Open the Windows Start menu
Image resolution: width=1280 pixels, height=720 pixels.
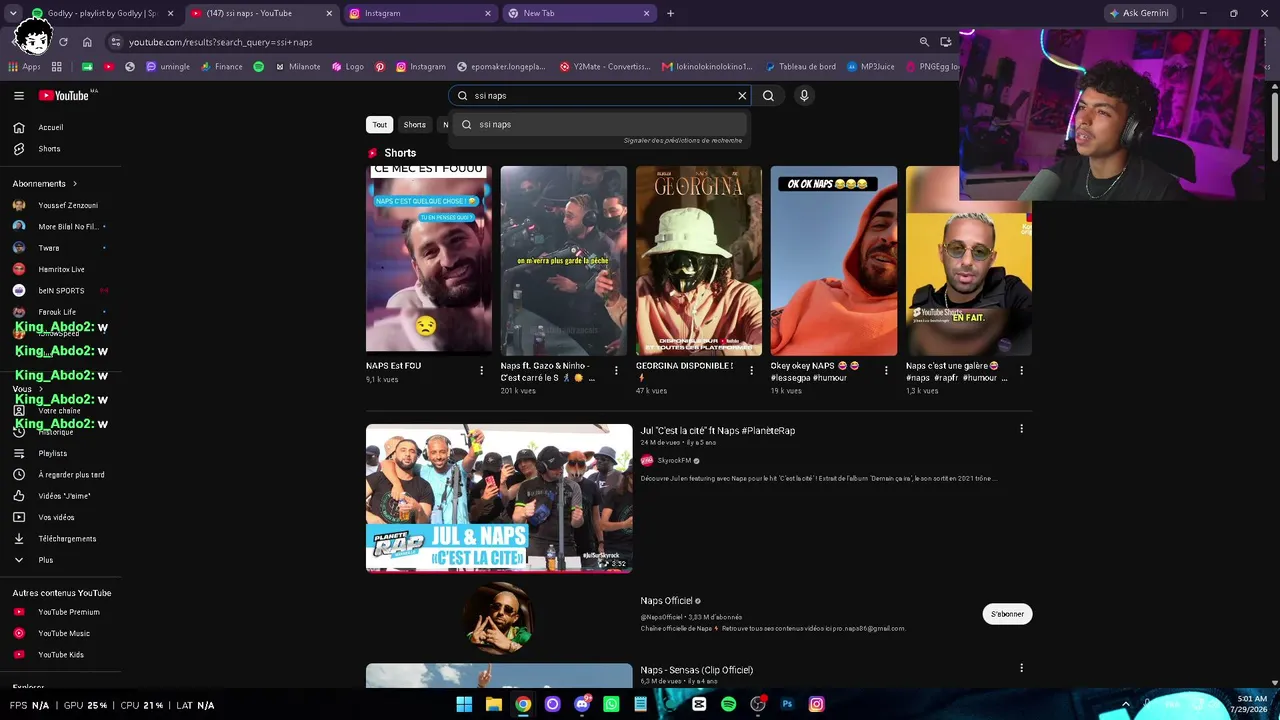464,705
